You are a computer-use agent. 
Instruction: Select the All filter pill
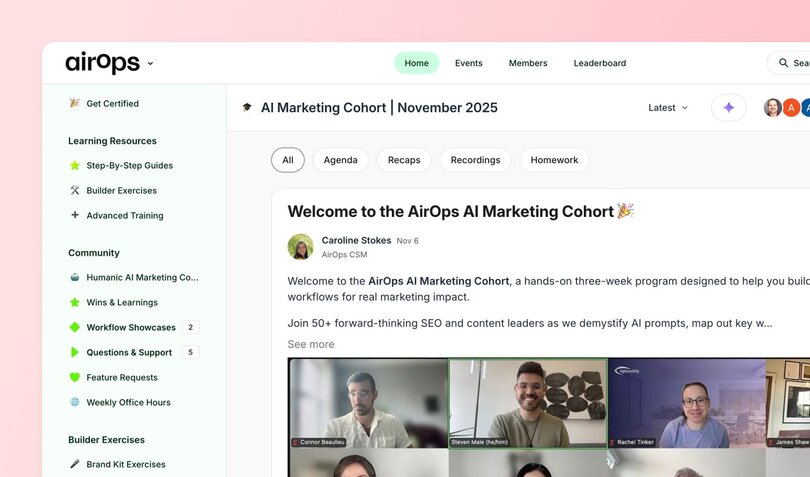coord(288,160)
